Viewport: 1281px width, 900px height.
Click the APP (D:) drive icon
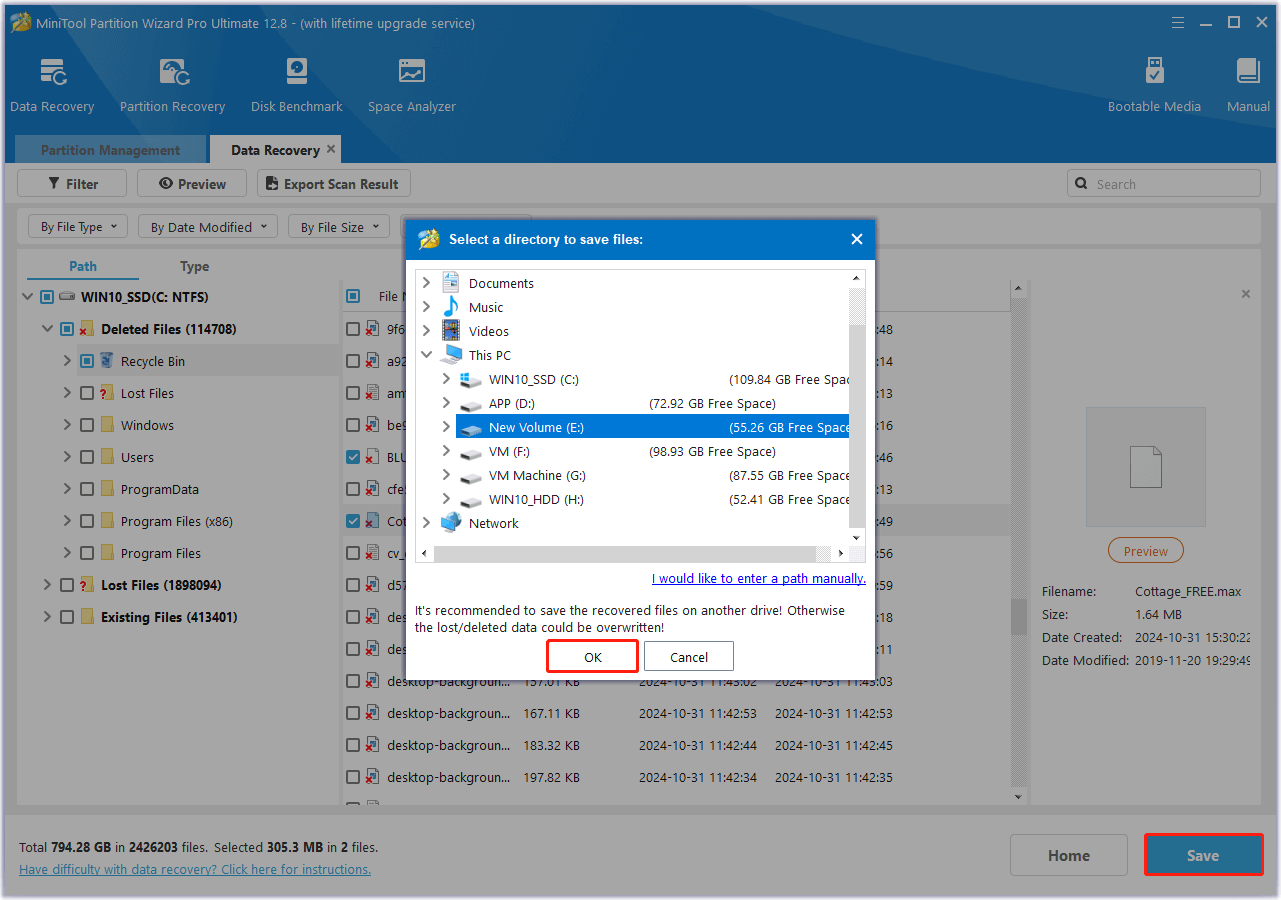coord(471,404)
